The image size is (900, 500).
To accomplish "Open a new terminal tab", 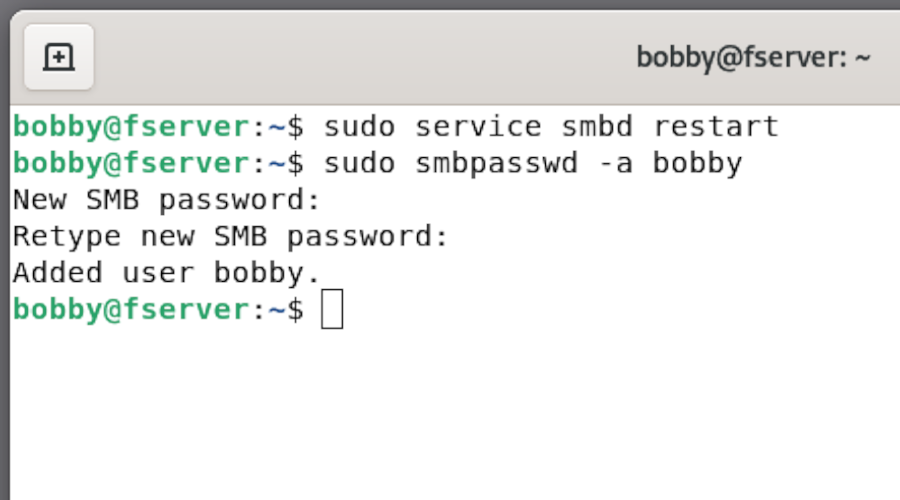I will 59,57.
